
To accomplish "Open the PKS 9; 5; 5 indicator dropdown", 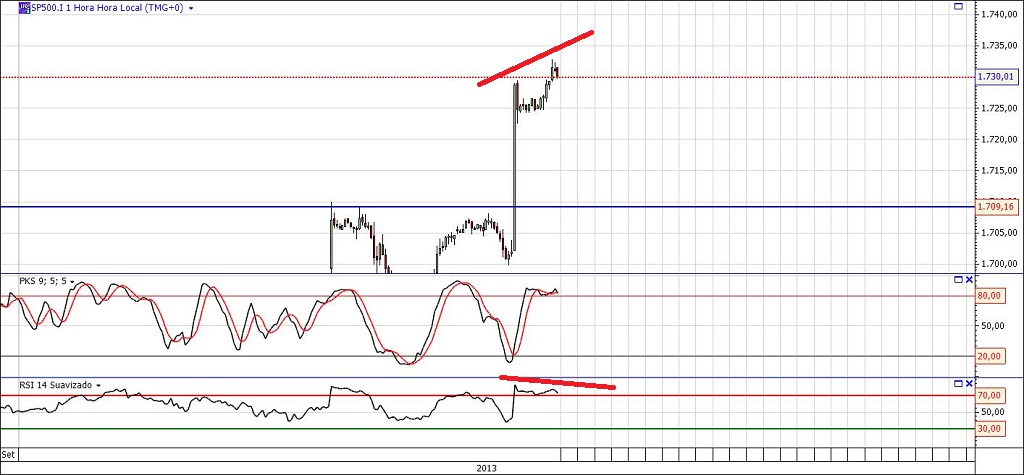I will pyautogui.click(x=72, y=282).
